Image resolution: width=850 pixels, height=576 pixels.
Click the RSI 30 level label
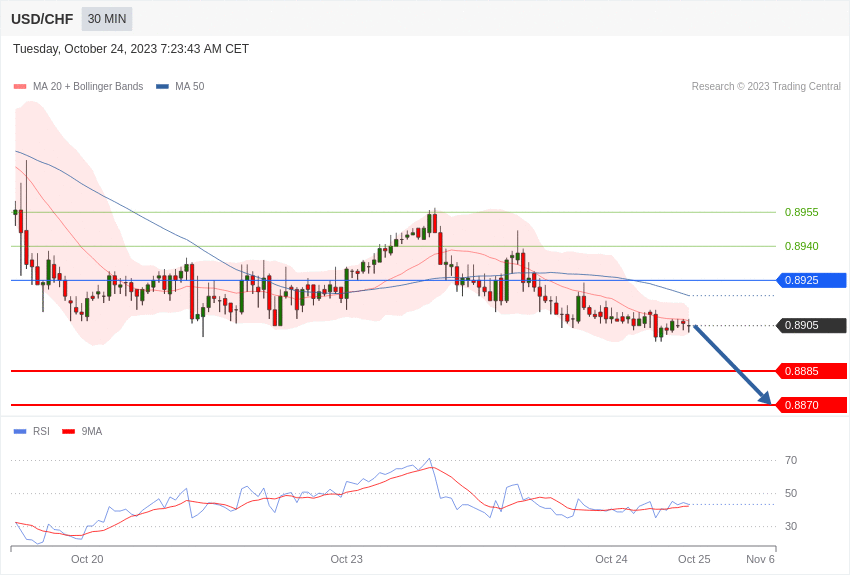click(791, 527)
